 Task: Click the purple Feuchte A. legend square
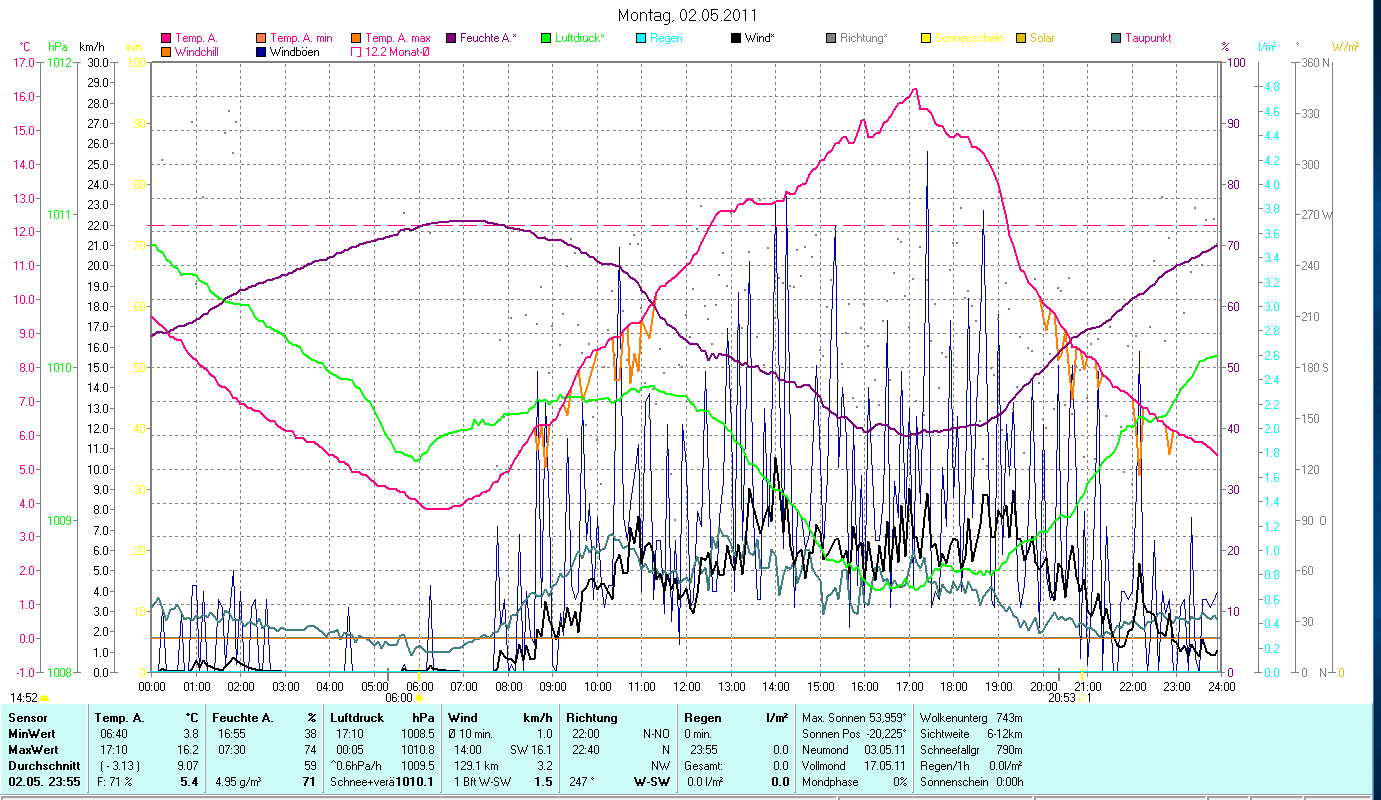[x=451, y=38]
